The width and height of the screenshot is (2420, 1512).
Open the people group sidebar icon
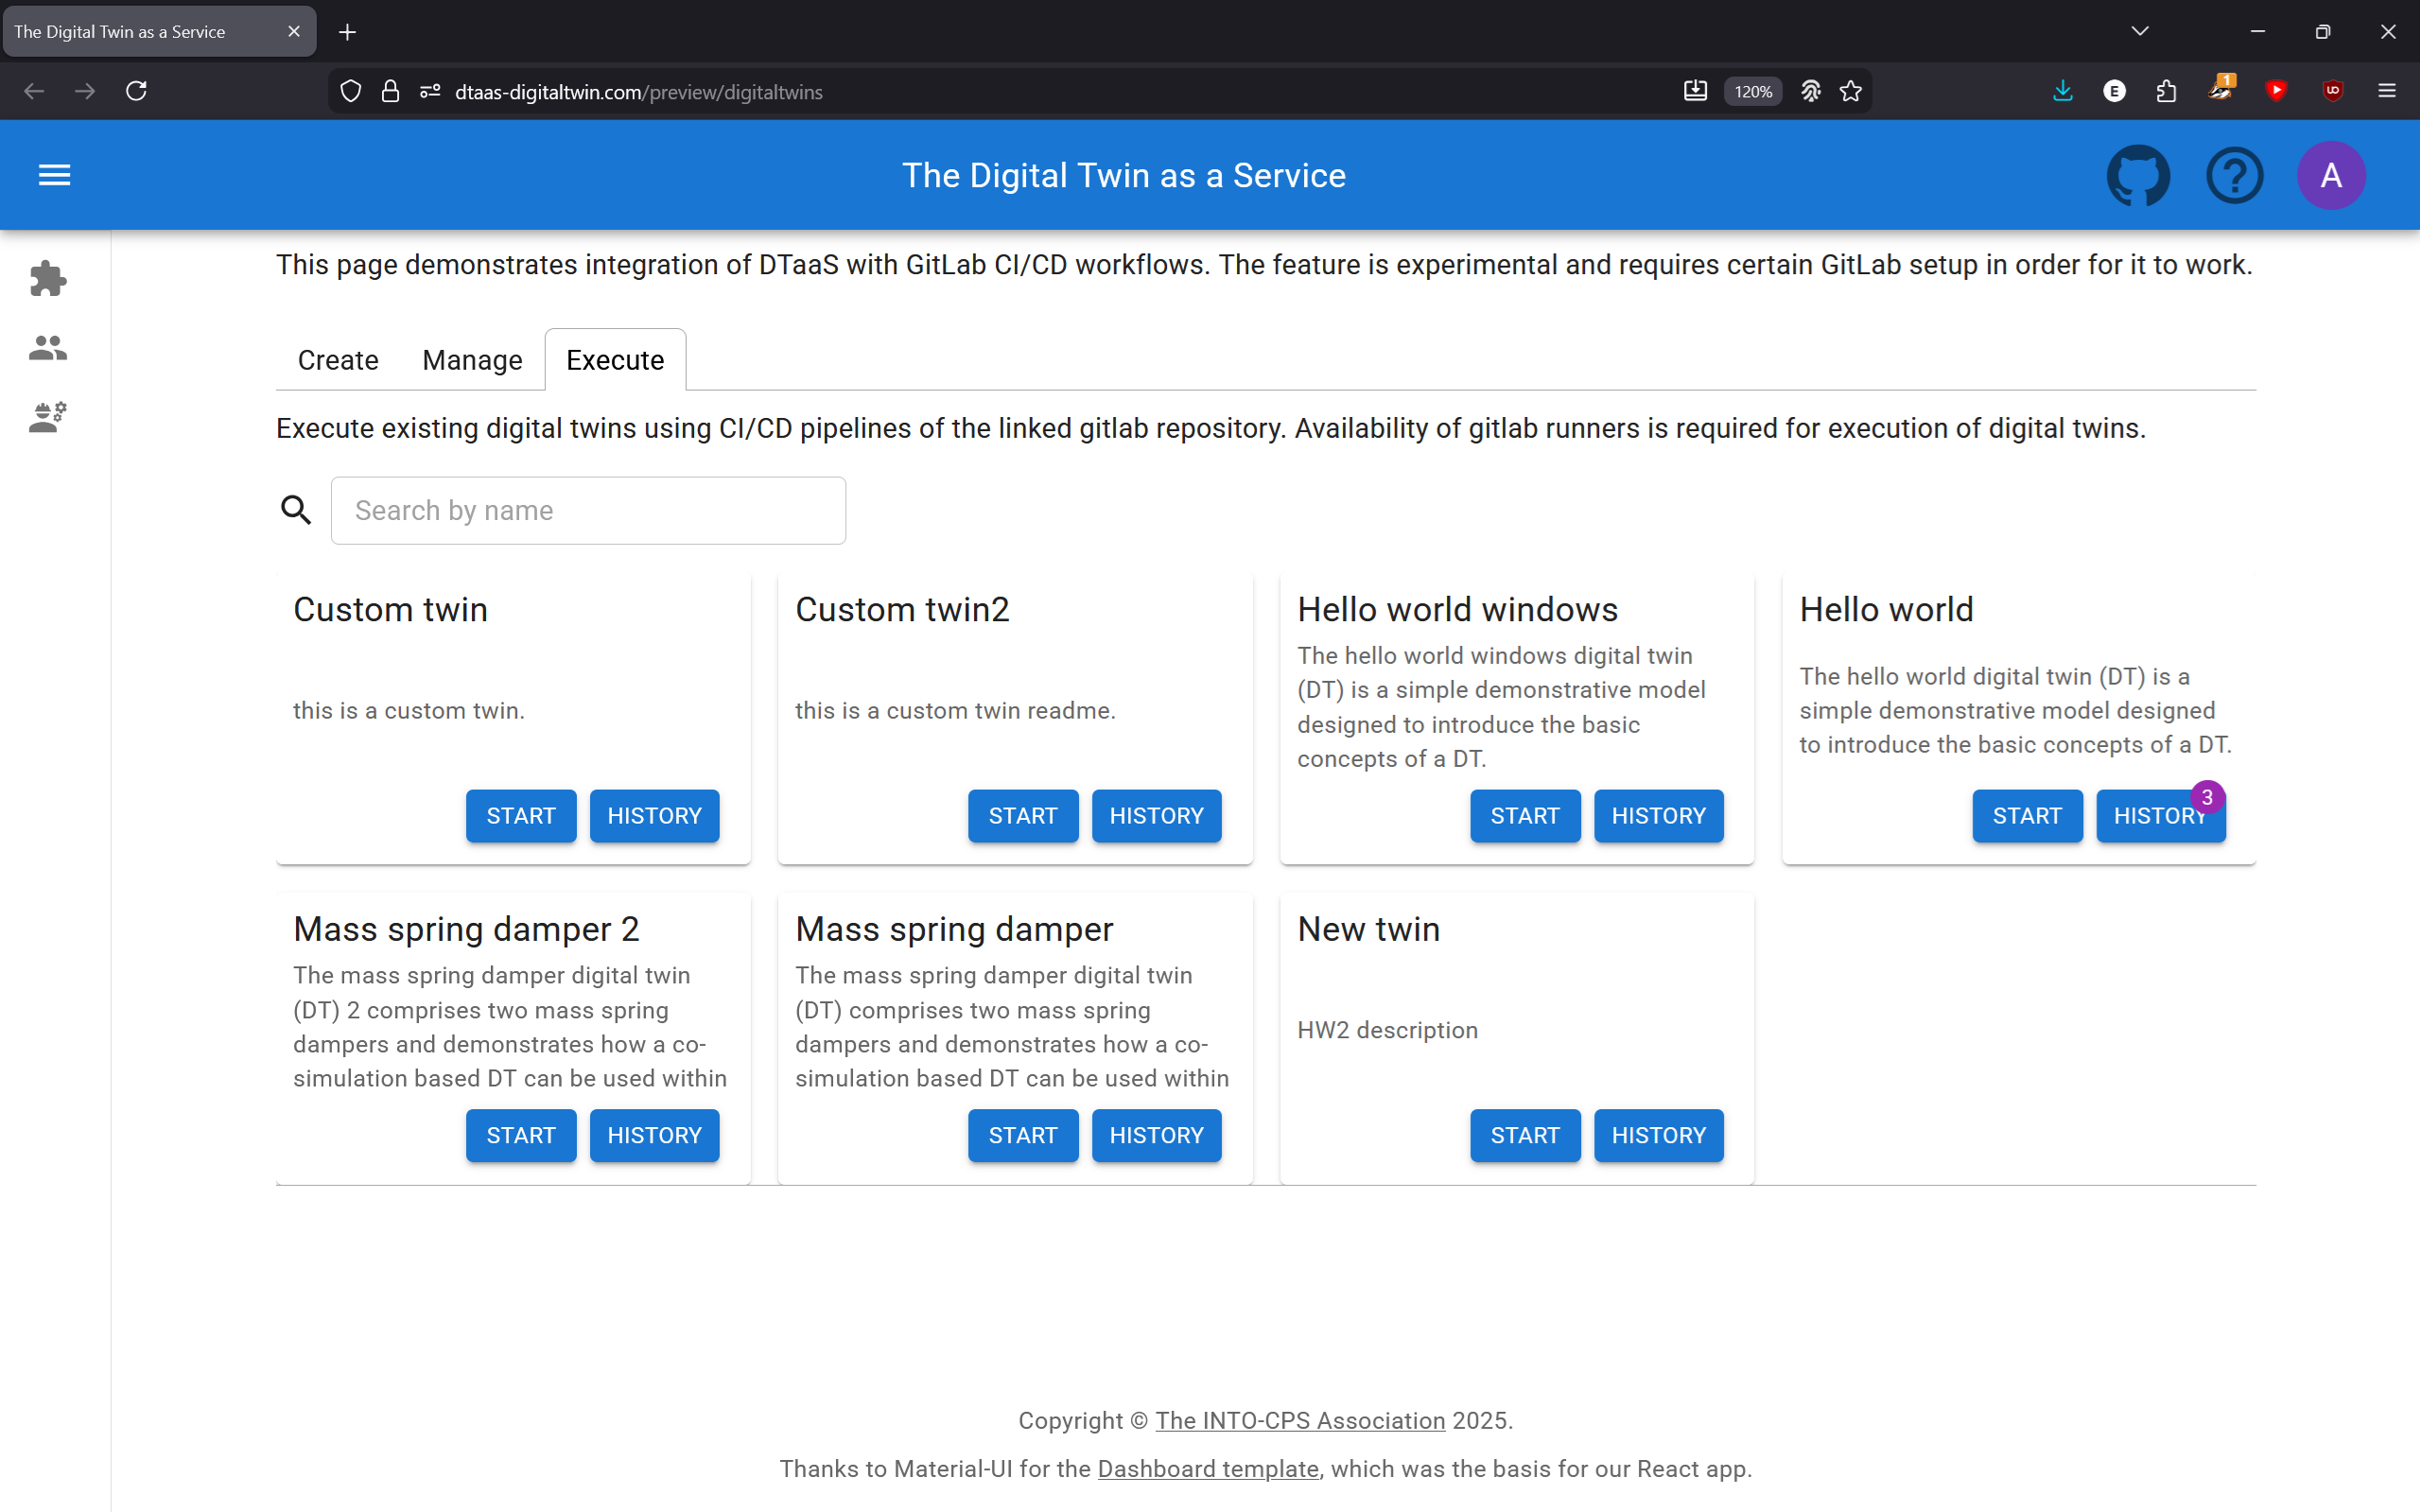pos(48,347)
